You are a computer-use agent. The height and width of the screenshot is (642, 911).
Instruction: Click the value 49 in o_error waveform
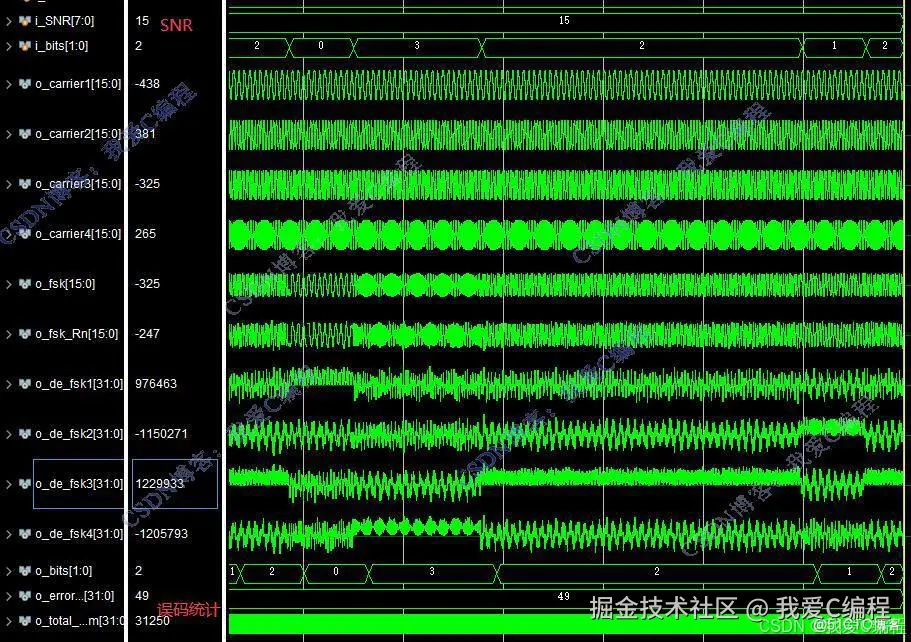point(563,597)
